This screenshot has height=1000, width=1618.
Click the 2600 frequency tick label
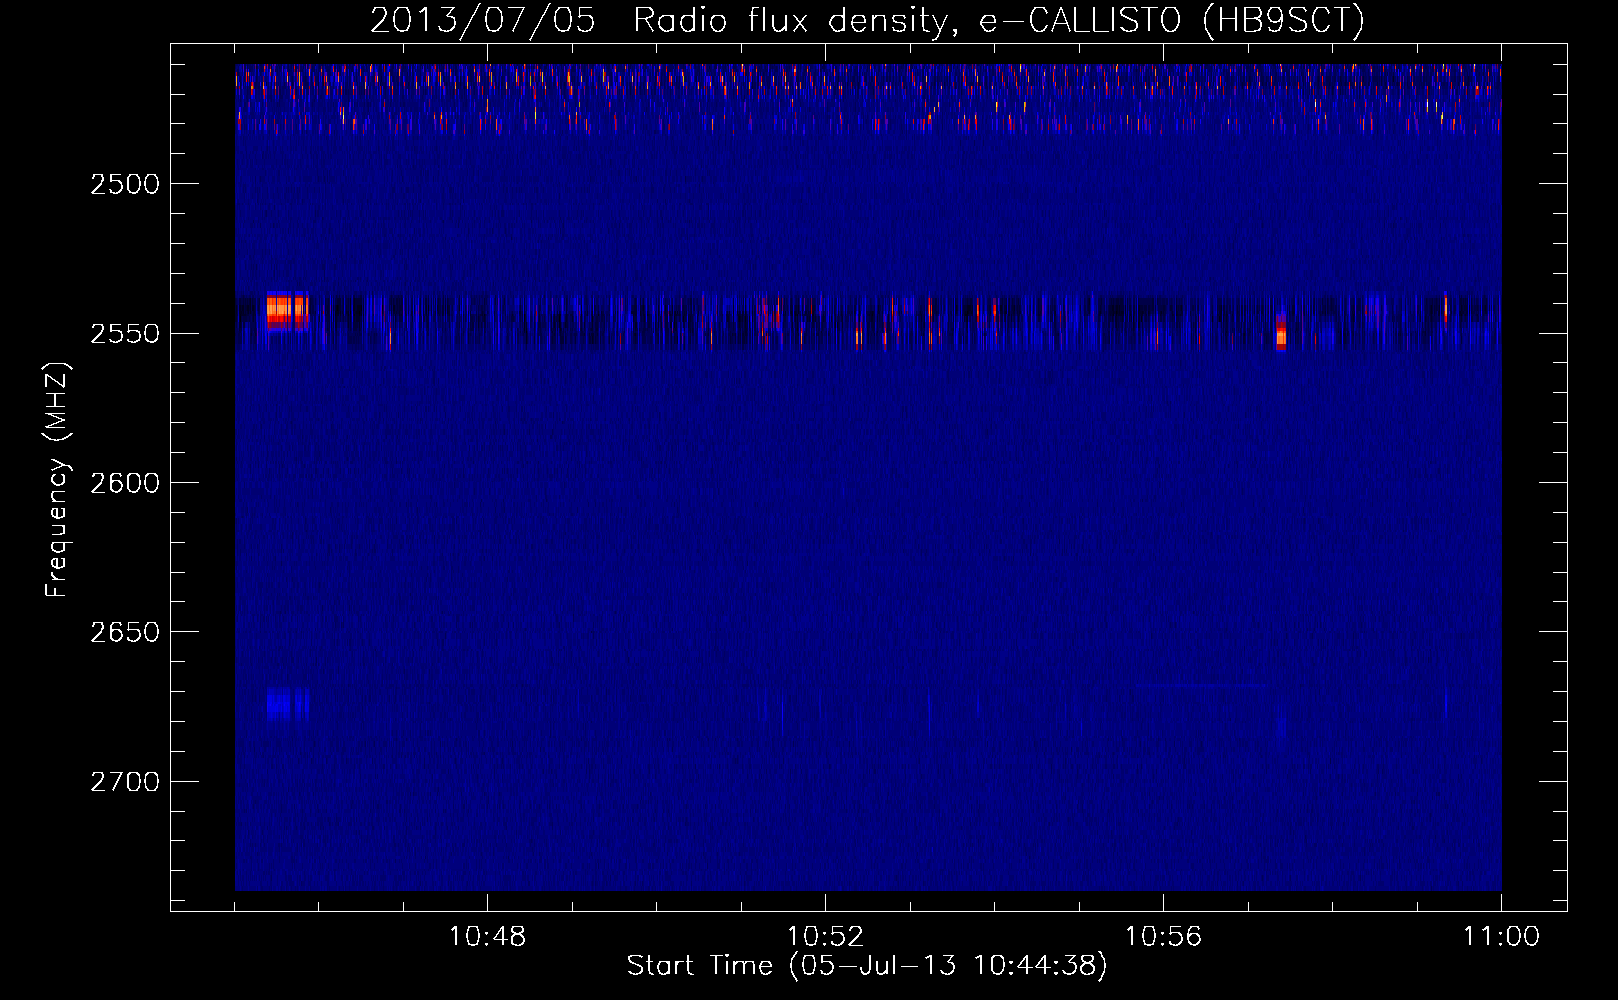pos(125,483)
